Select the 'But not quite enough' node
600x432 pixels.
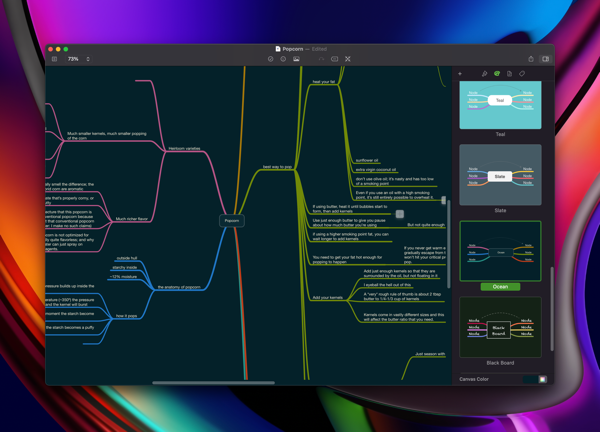tap(426, 225)
